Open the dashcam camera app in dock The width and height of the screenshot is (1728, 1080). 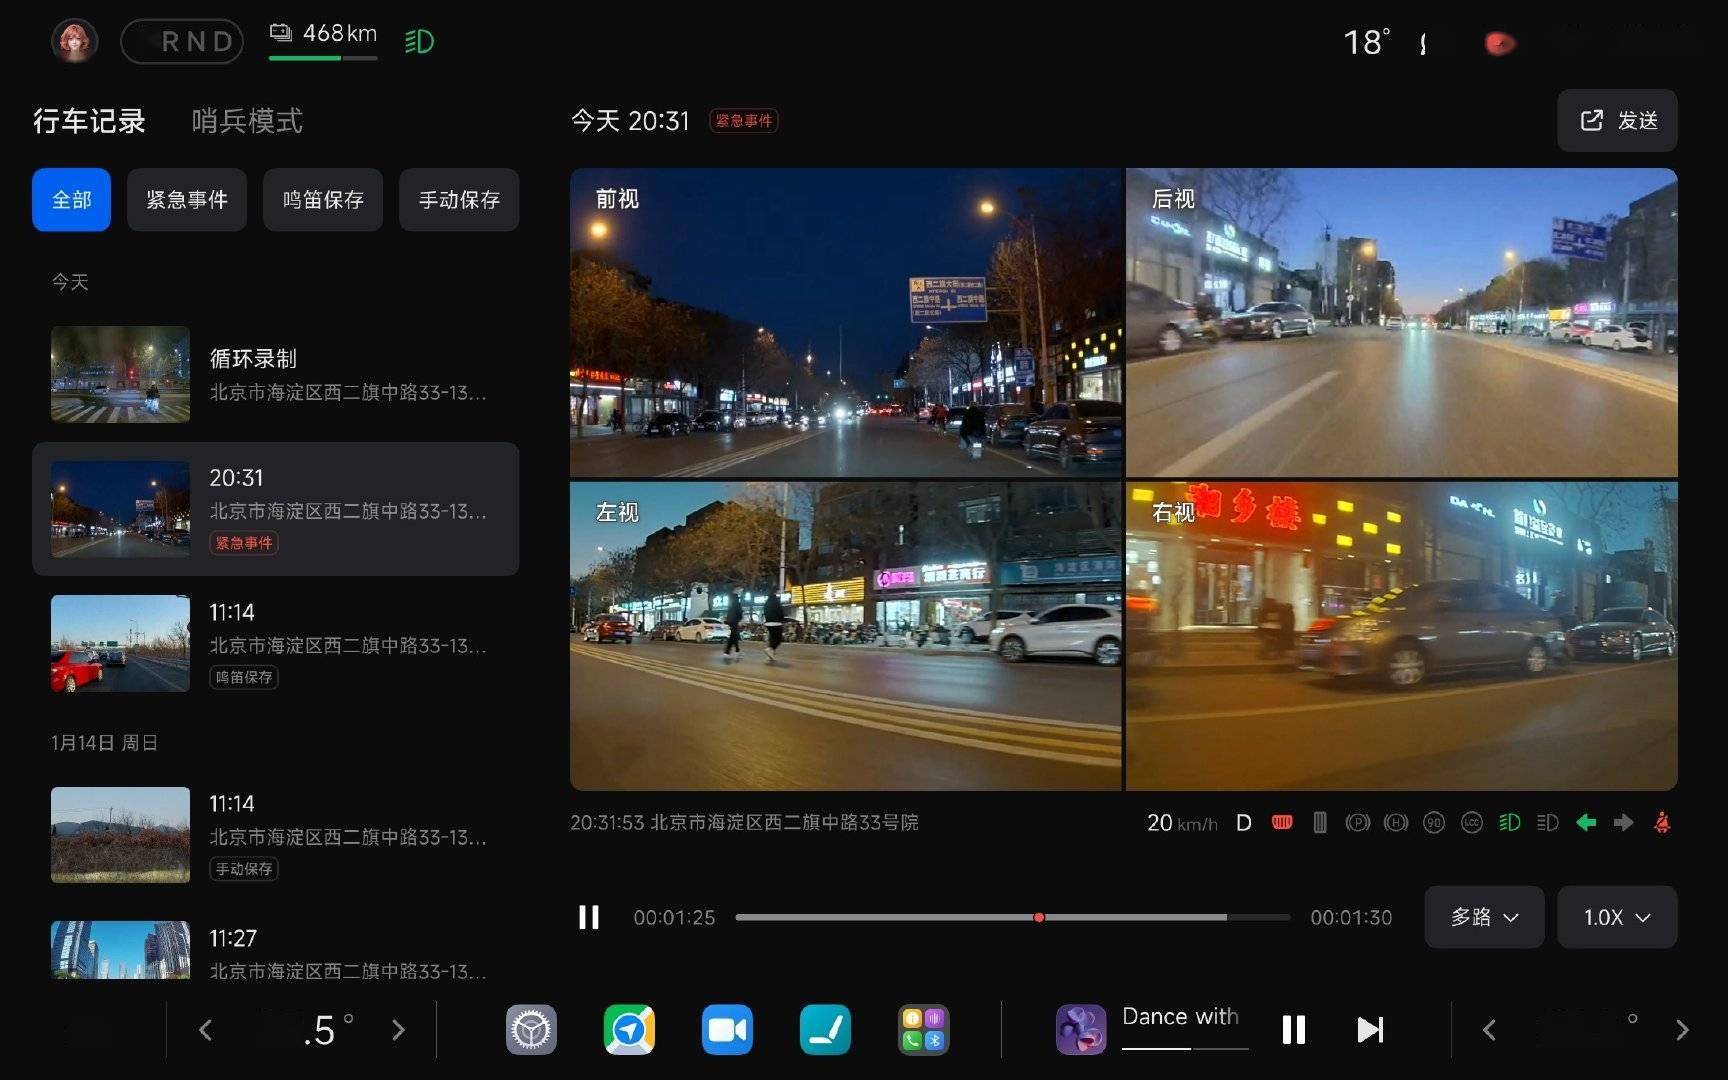pos(727,1029)
